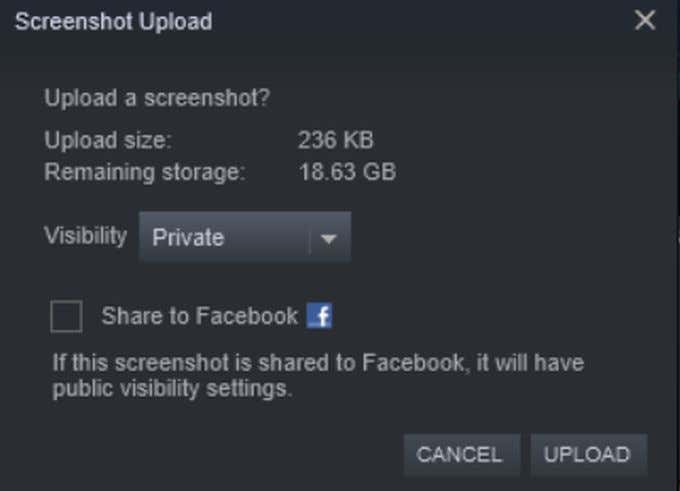Viewport: 680px width, 491px height.
Task: Click the "Share to Facebook" label text
Action: 199,317
